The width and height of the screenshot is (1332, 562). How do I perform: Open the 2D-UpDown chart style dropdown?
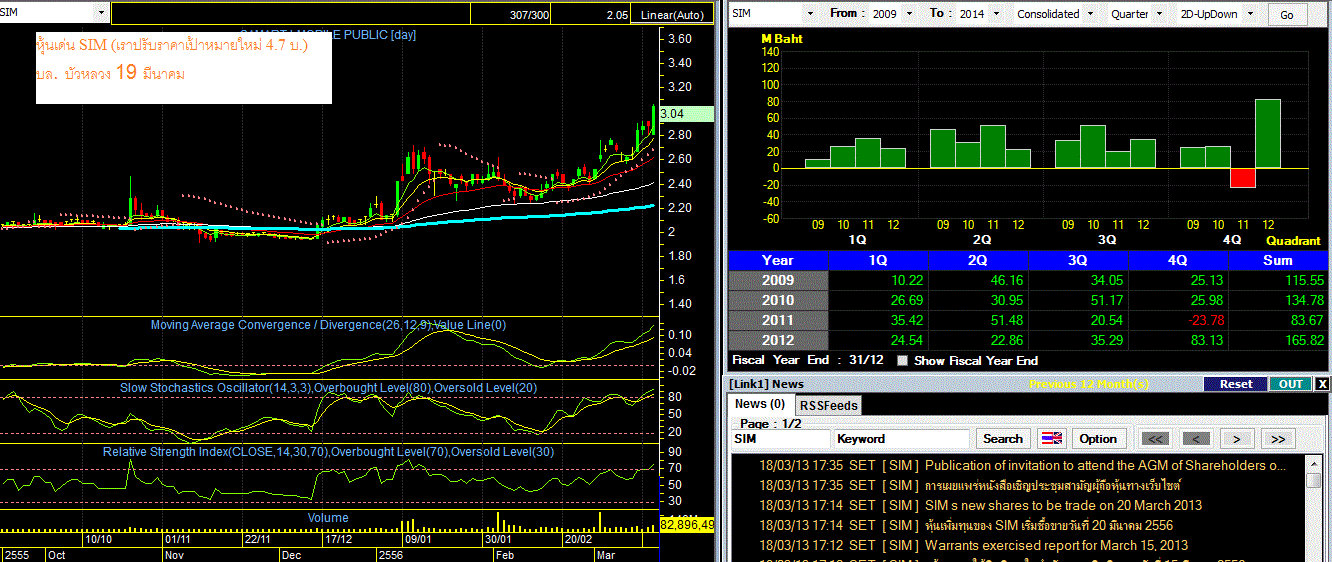click(x=1248, y=14)
